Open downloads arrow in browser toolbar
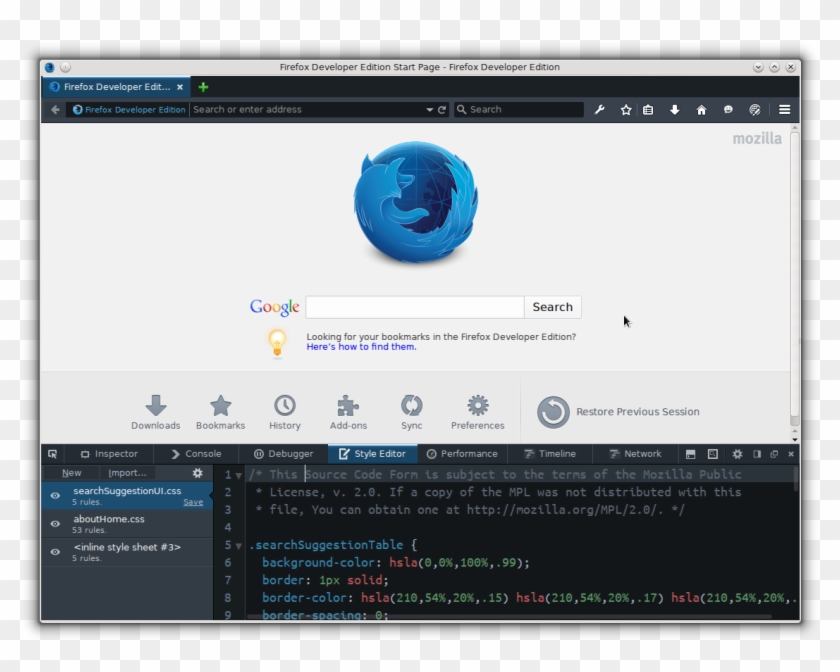 (674, 109)
